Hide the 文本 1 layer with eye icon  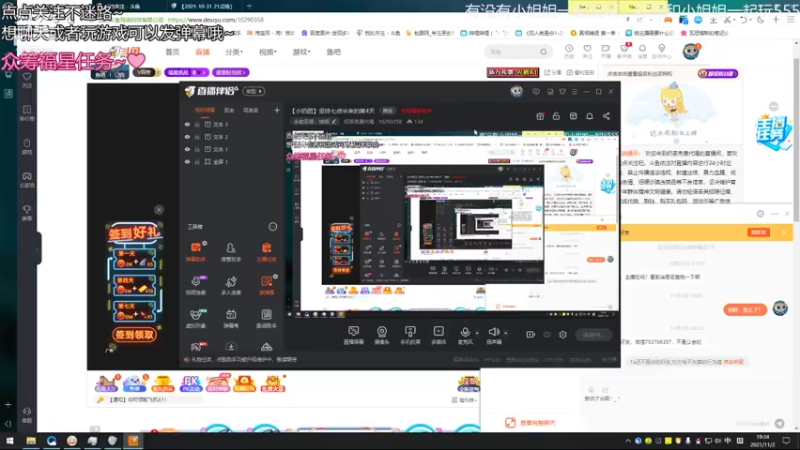point(187,149)
